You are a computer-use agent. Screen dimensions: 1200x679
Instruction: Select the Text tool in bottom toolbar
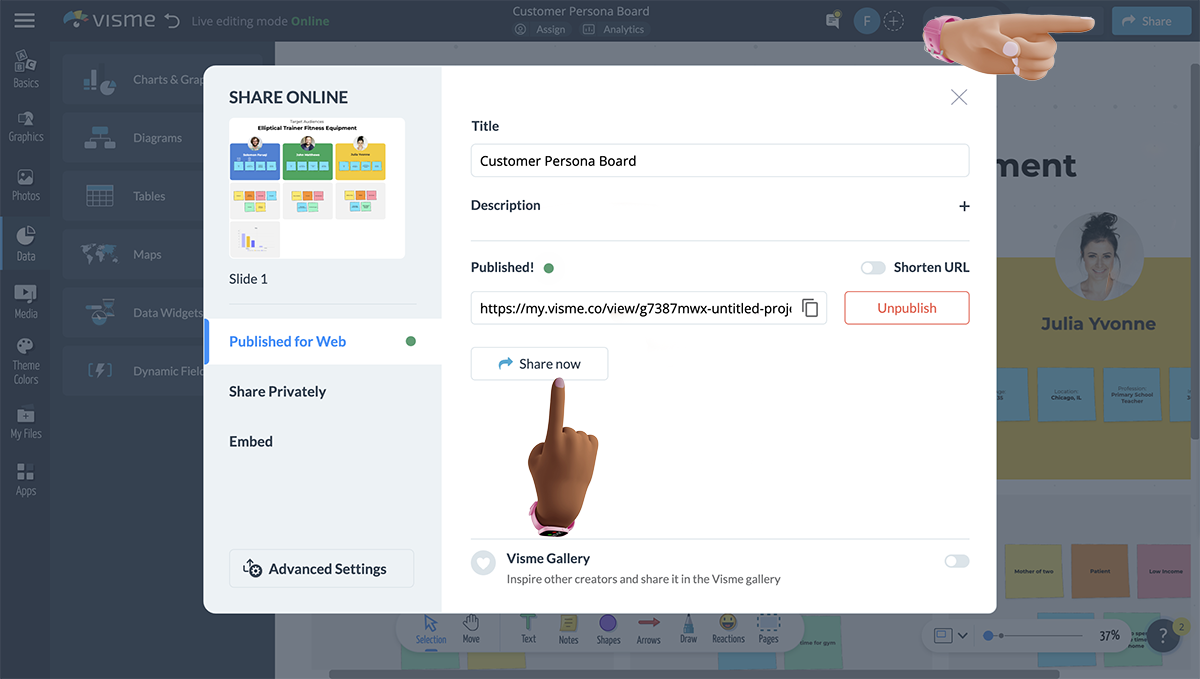tap(528, 628)
